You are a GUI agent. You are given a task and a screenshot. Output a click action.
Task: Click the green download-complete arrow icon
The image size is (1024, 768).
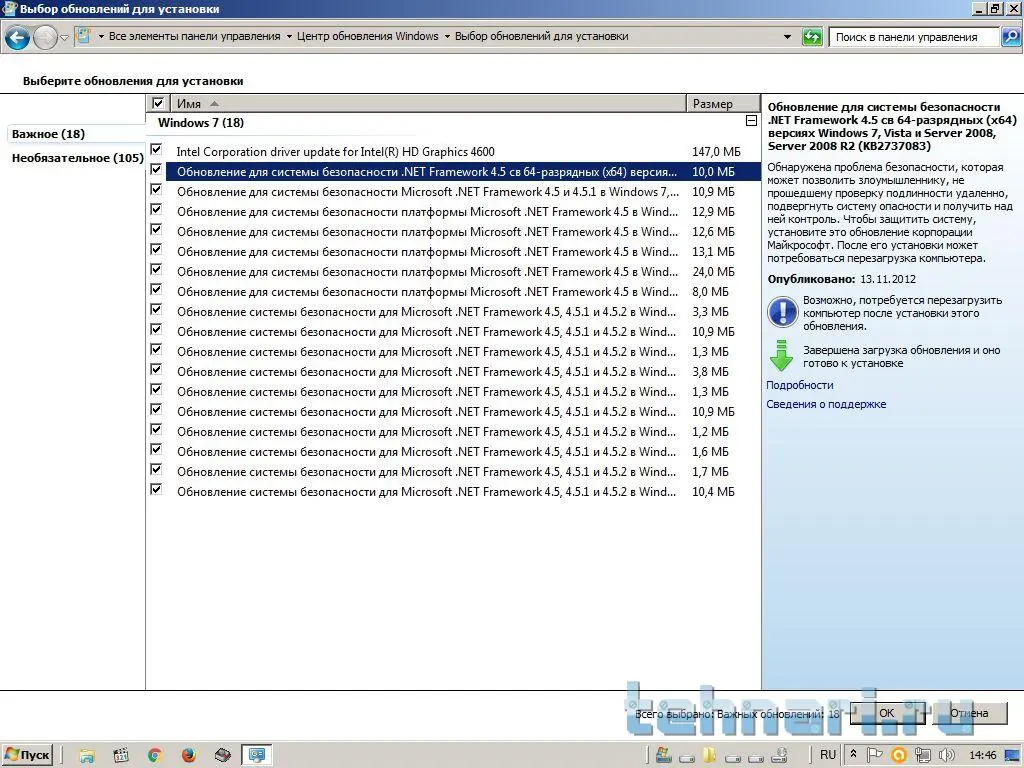781,356
